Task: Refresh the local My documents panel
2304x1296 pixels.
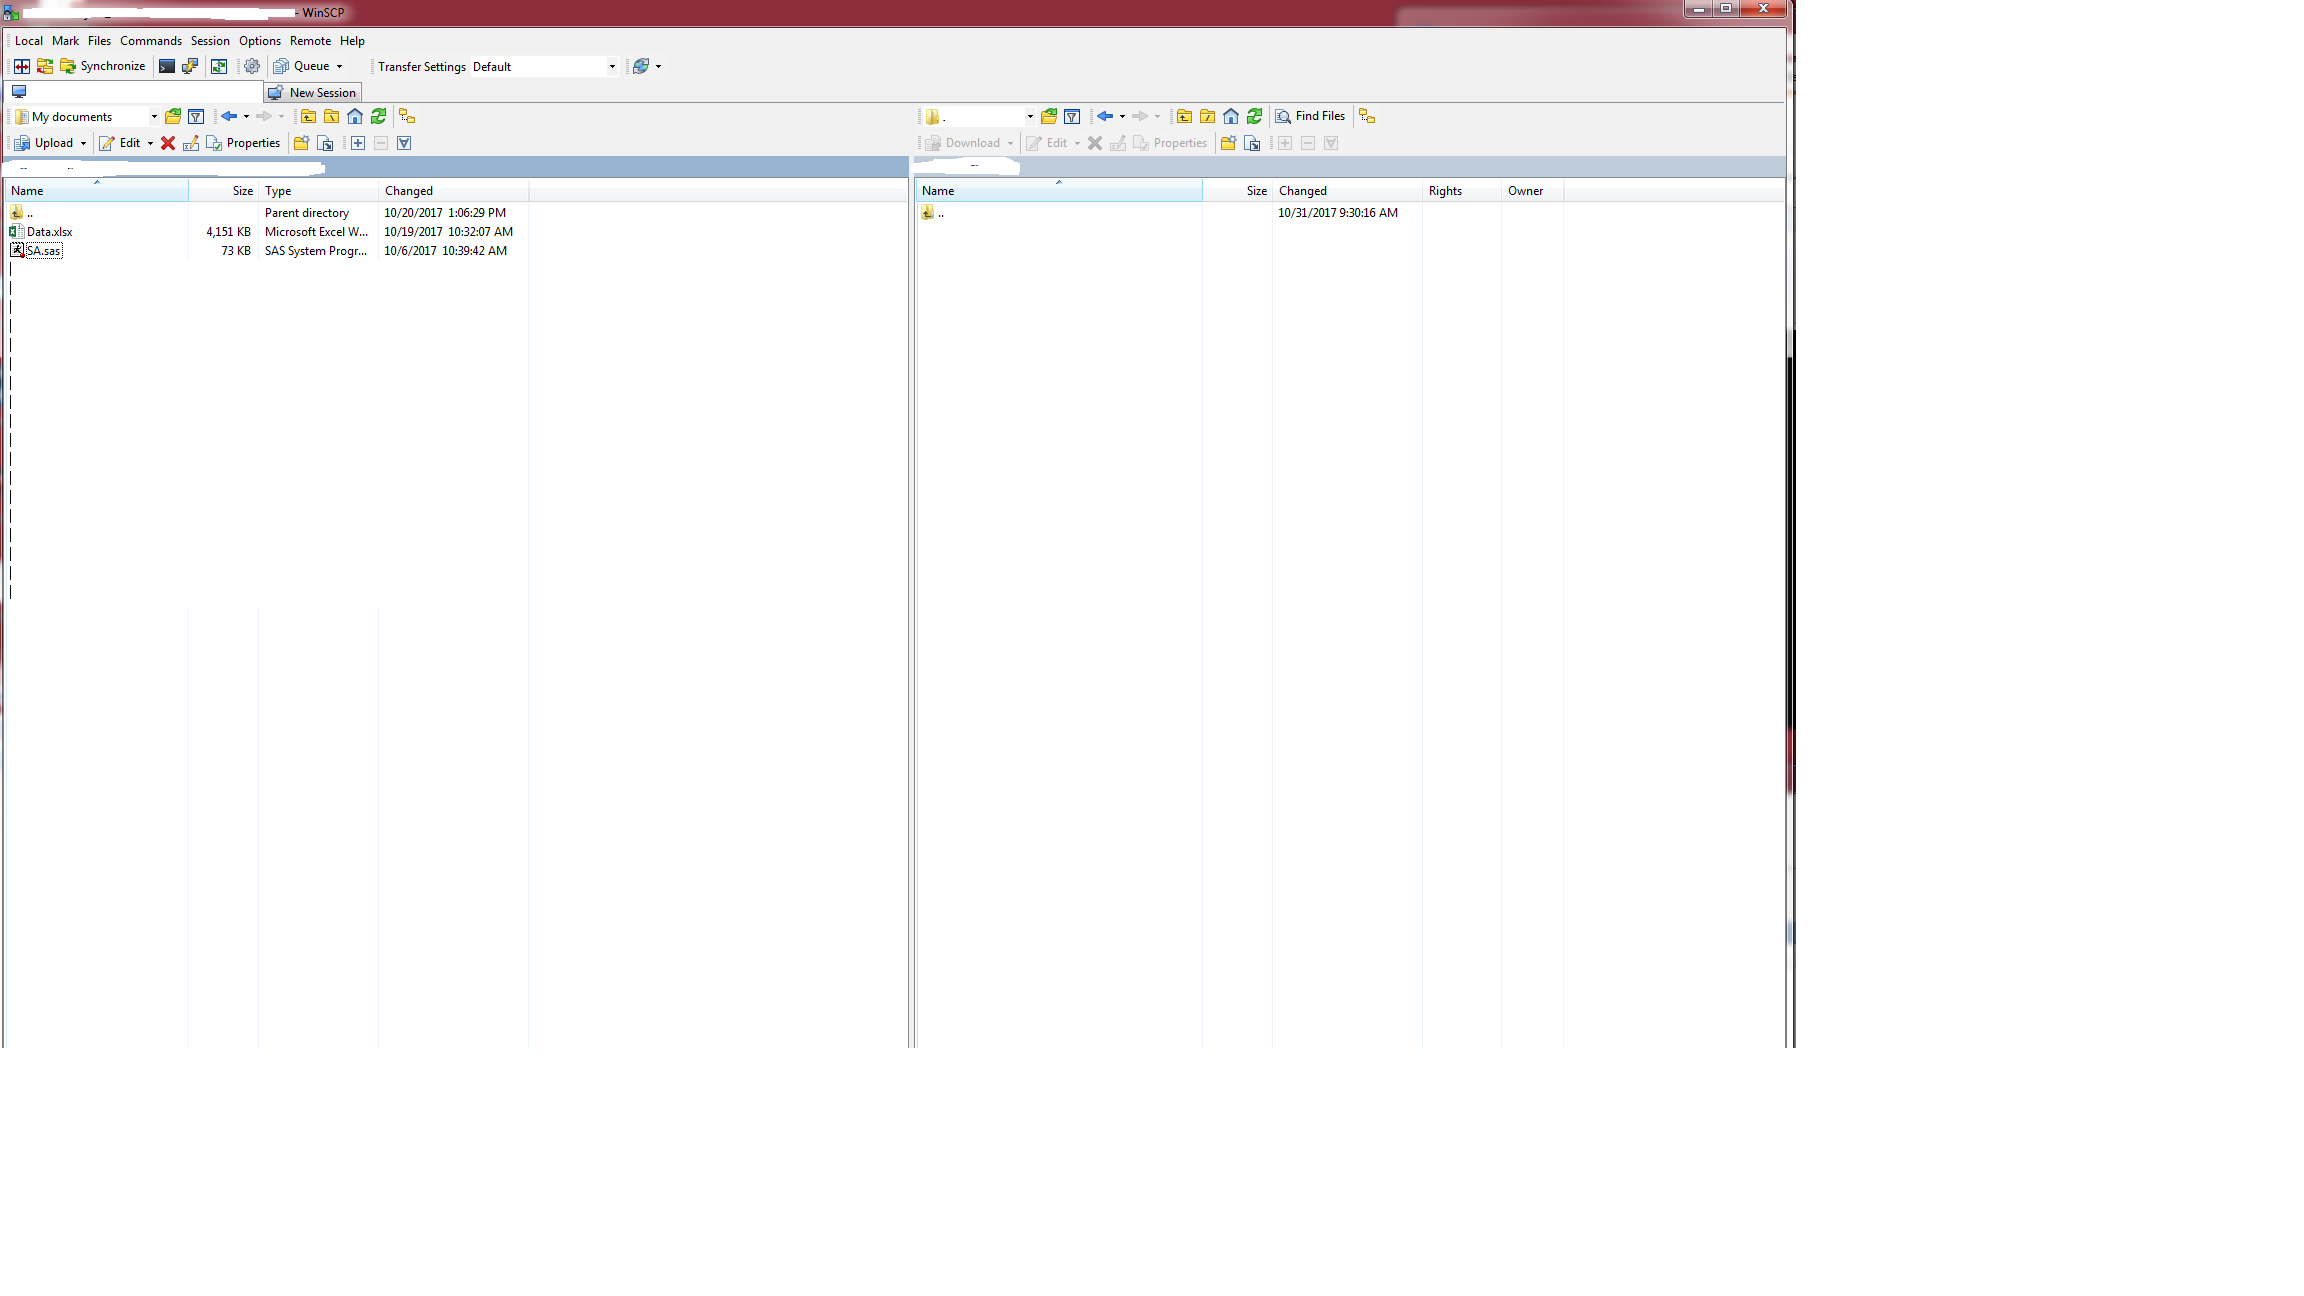Action: pyautogui.click(x=379, y=117)
